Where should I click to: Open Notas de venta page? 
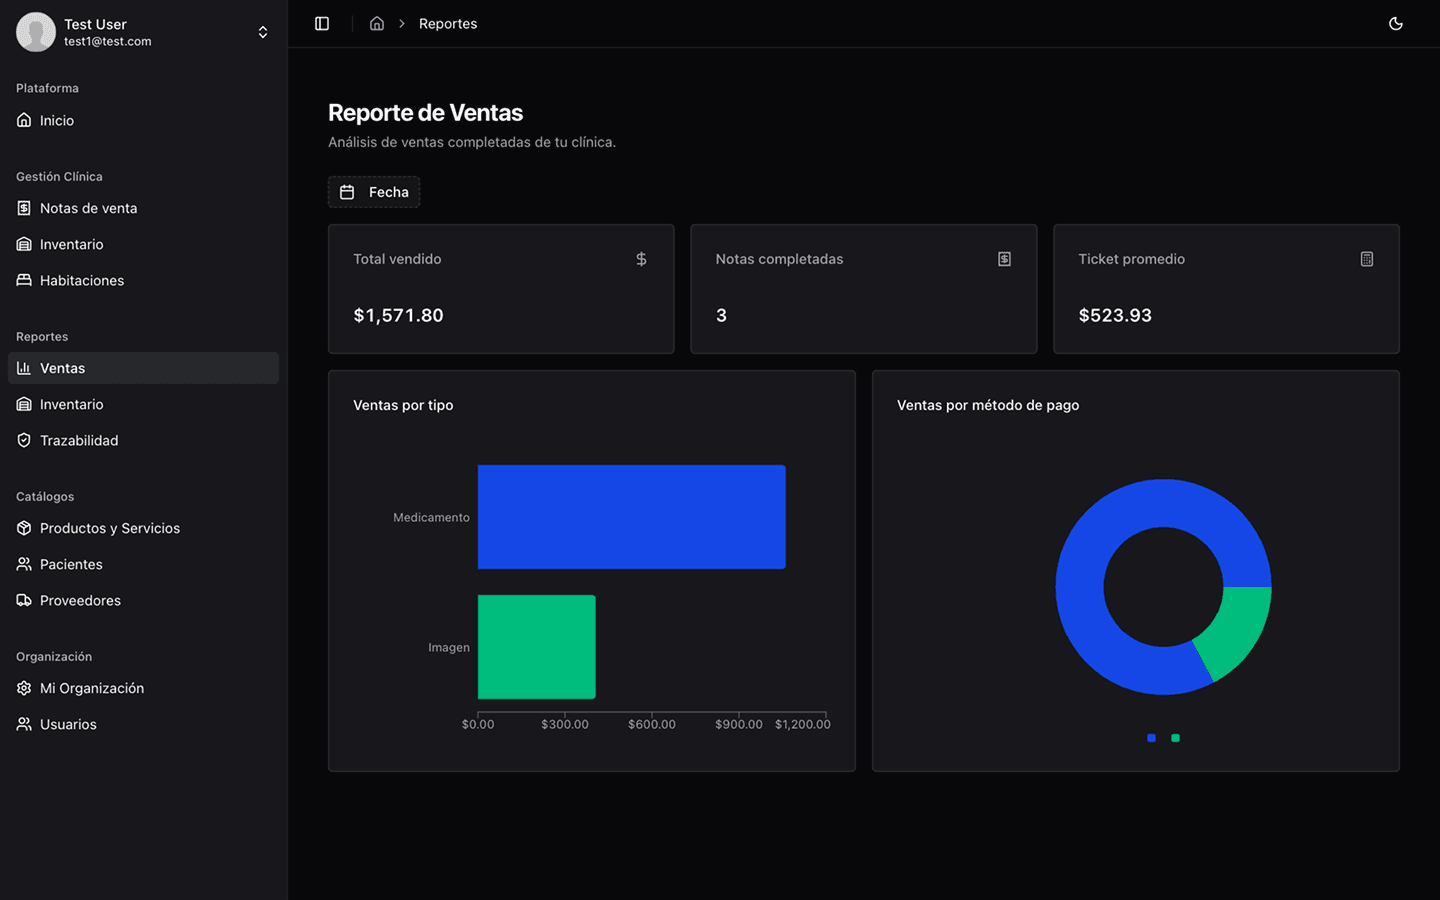tap(88, 208)
